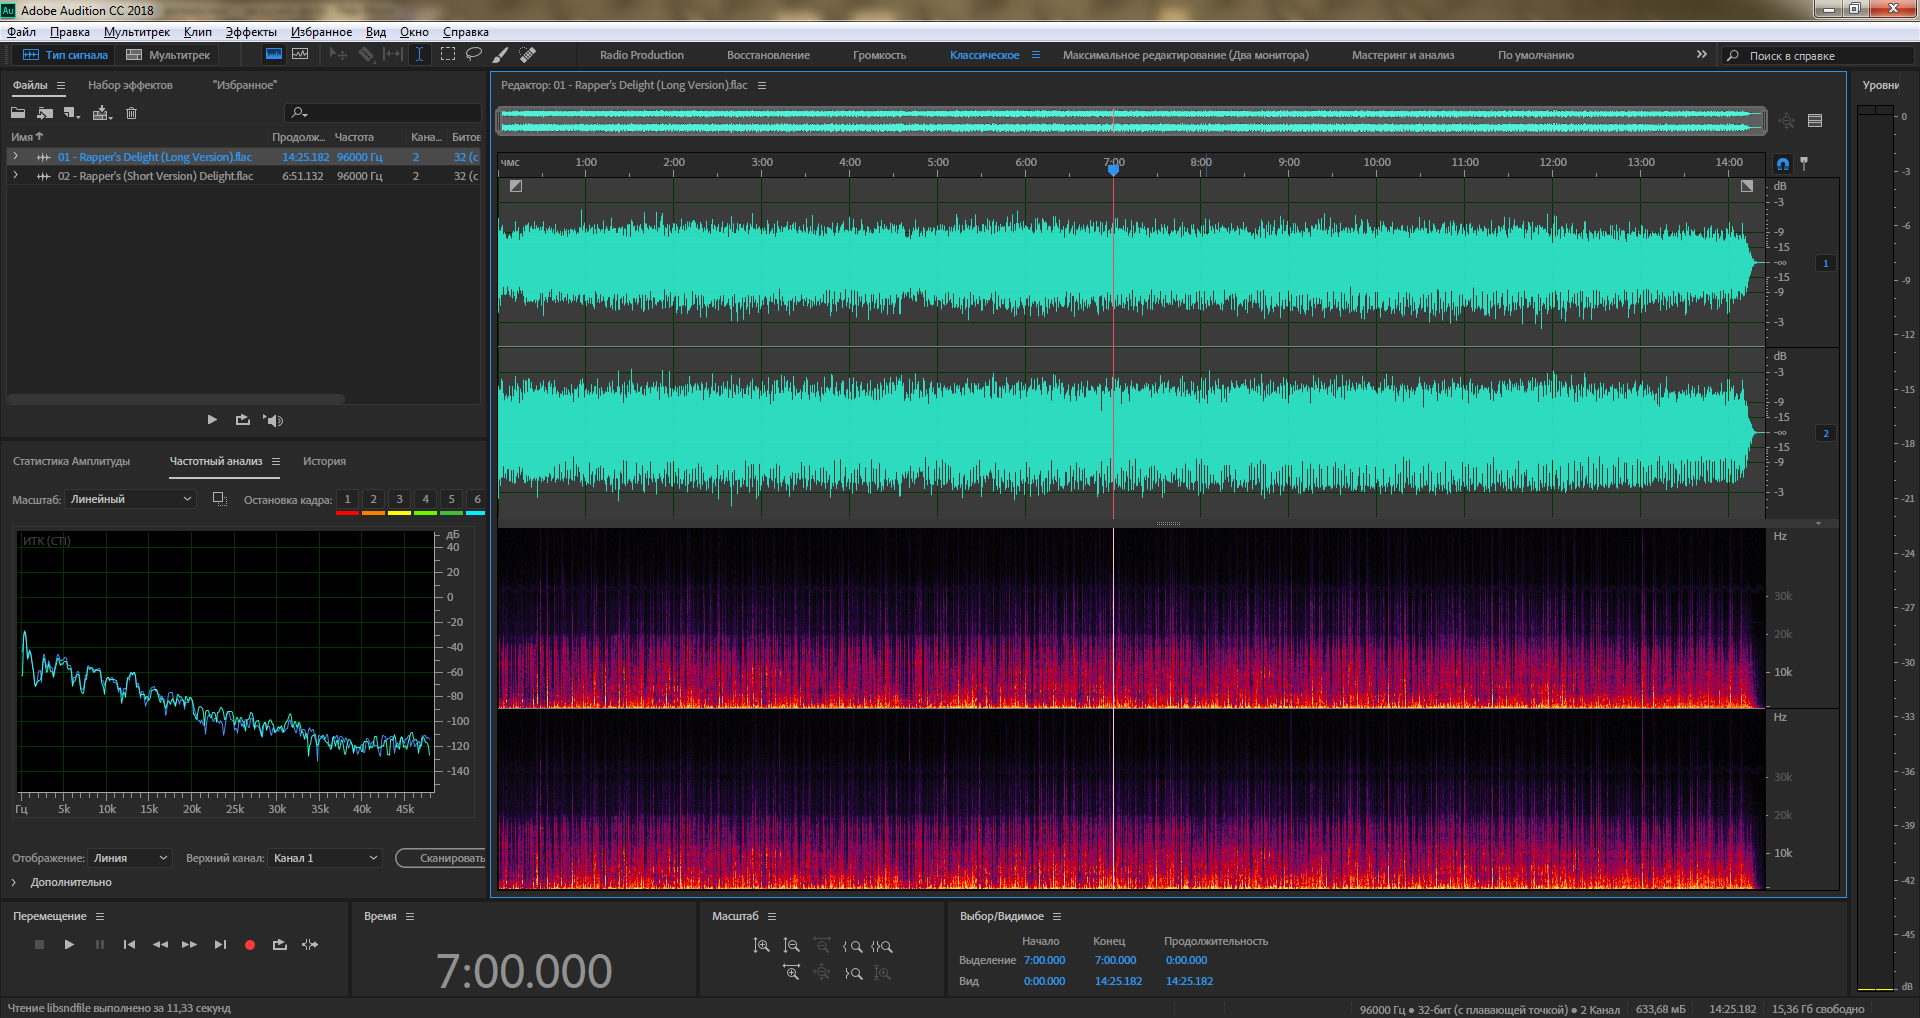Toggle auto-play speaker icon in Files panel
The height and width of the screenshot is (1018, 1920).
(273, 420)
